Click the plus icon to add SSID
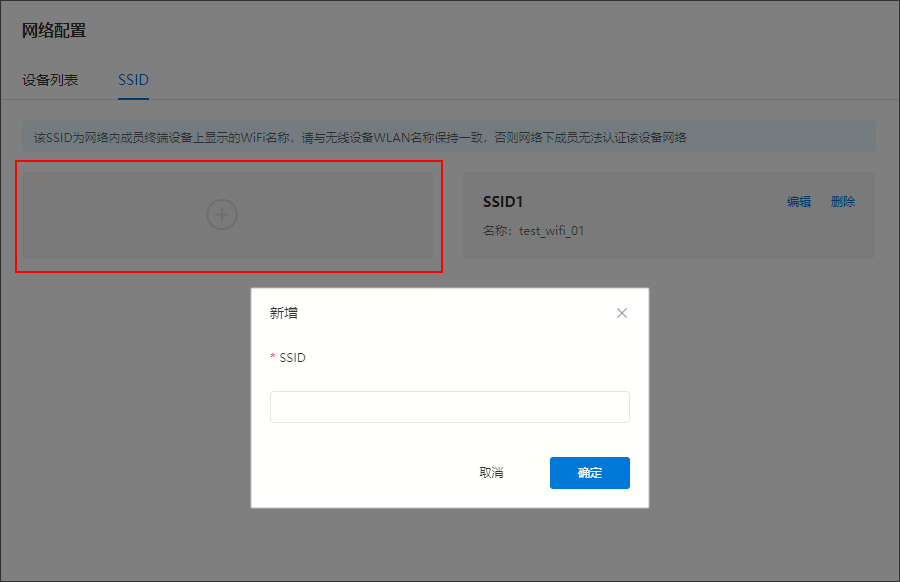Viewport: 900px width, 582px height. pyautogui.click(x=222, y=215)
